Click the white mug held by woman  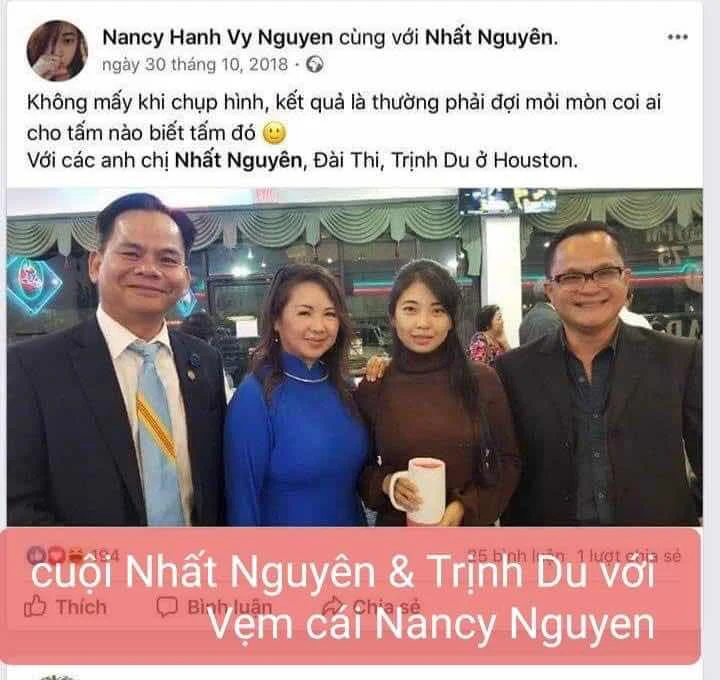click(419, 490)
